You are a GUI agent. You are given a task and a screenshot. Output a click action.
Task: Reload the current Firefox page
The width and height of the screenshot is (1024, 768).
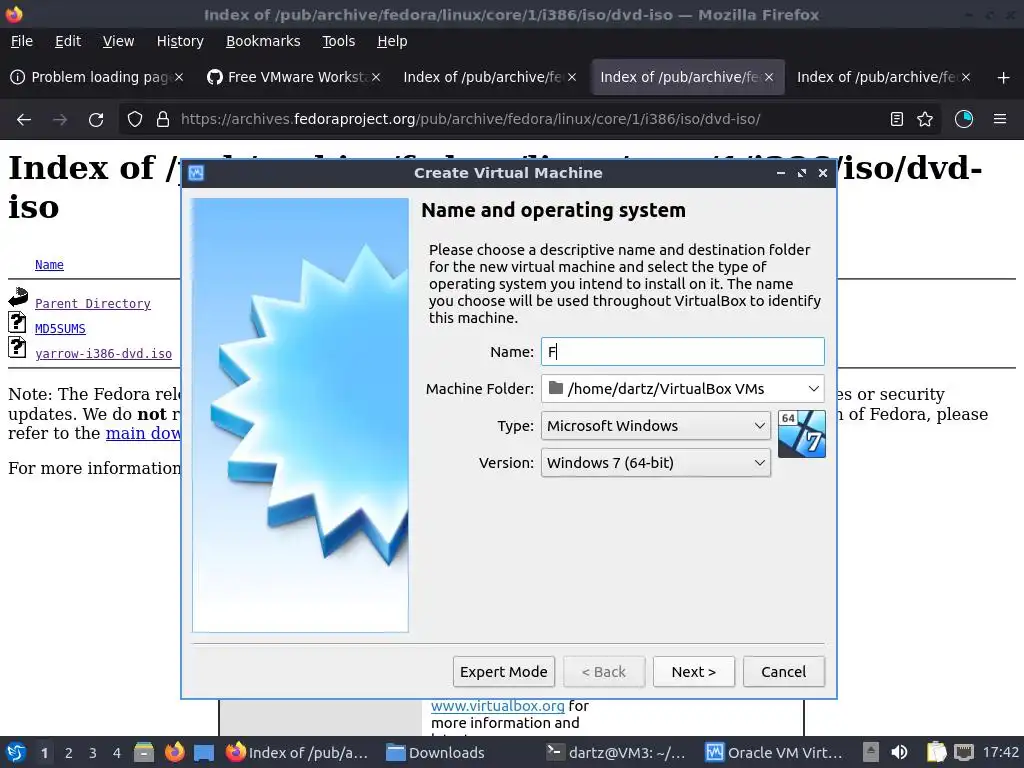coord(96,120)
